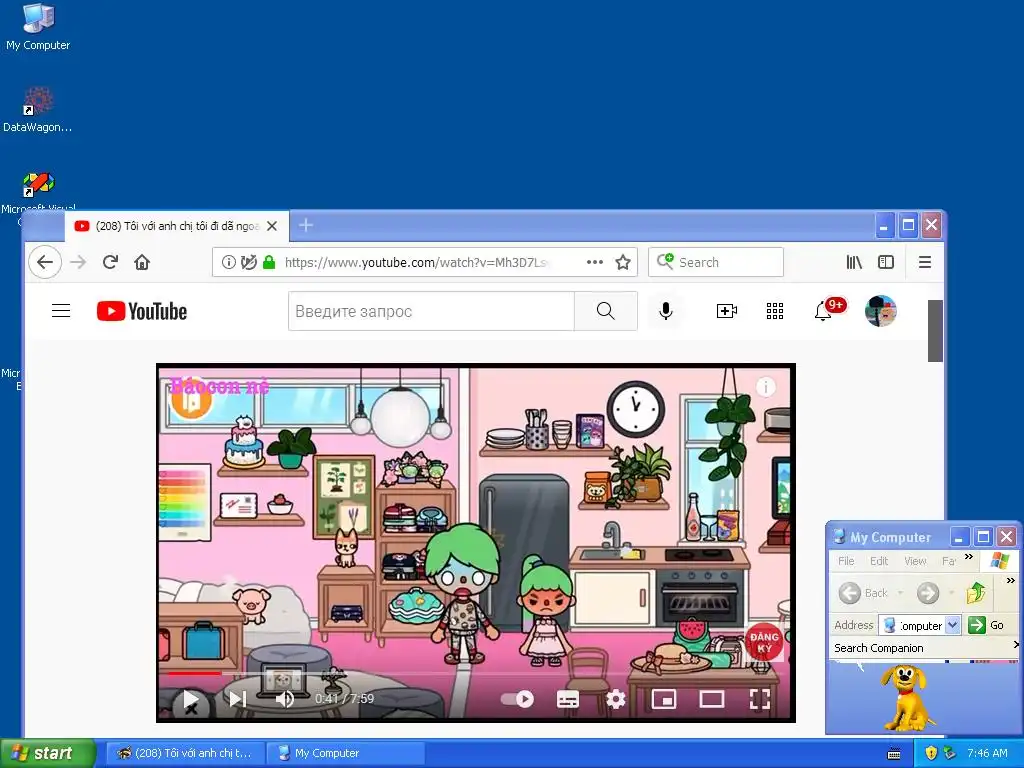This screenshot has height=768, width=1024.
Task: Select the (208) YouTube tab
Action: (176, 226)
